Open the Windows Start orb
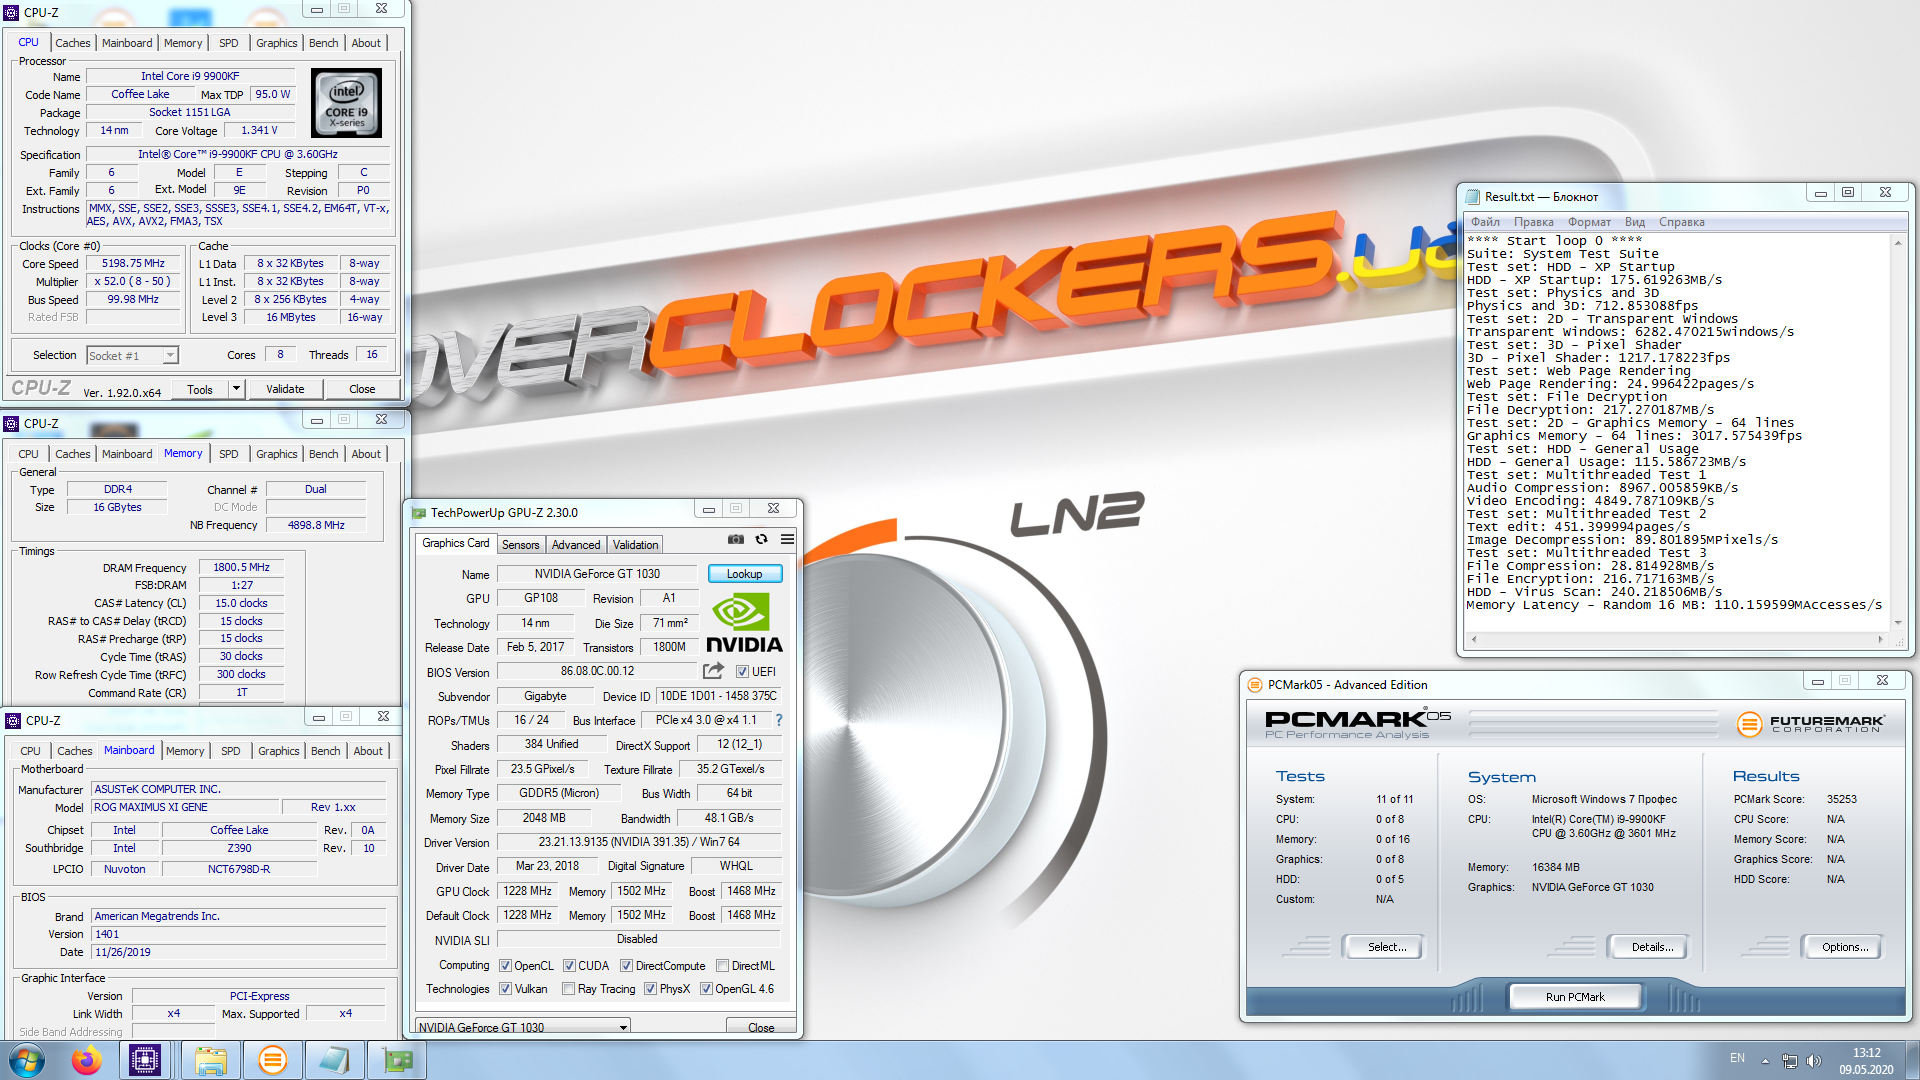 click(27, 1060)
